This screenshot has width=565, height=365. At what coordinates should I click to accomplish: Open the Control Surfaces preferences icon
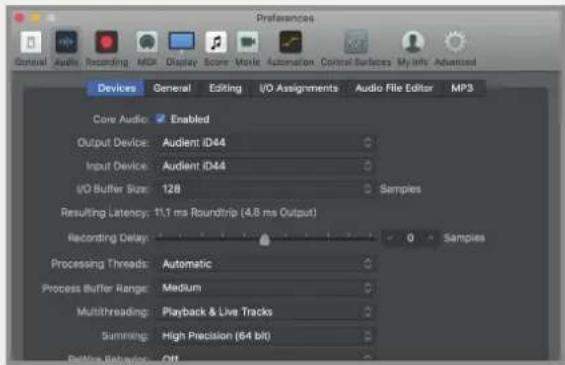pyautogui.click(x=356, y=43)
